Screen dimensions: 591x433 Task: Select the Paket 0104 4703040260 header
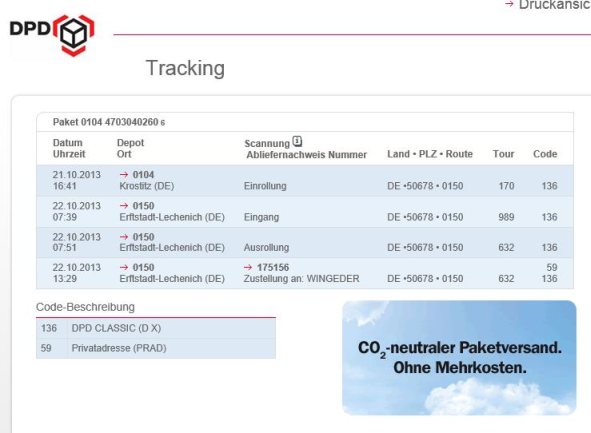109,122
